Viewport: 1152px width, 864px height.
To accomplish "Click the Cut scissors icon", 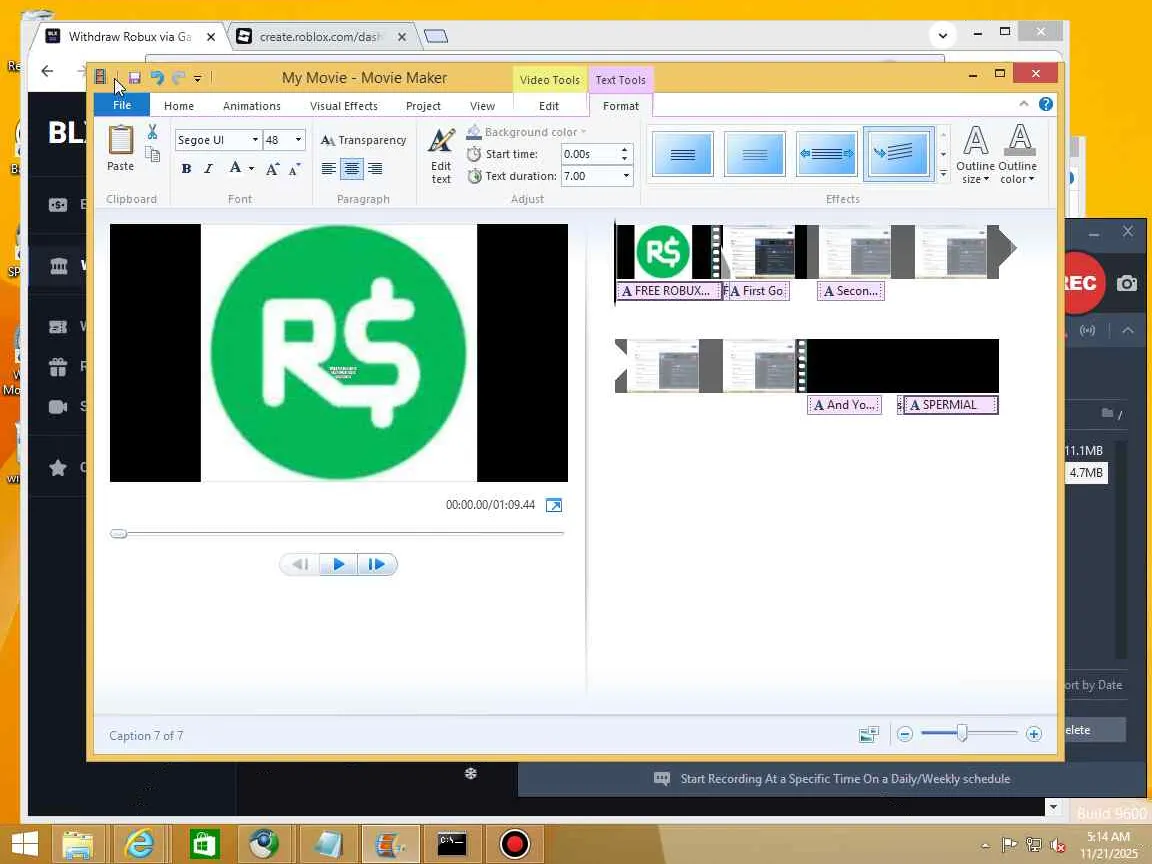I will 152,132.
